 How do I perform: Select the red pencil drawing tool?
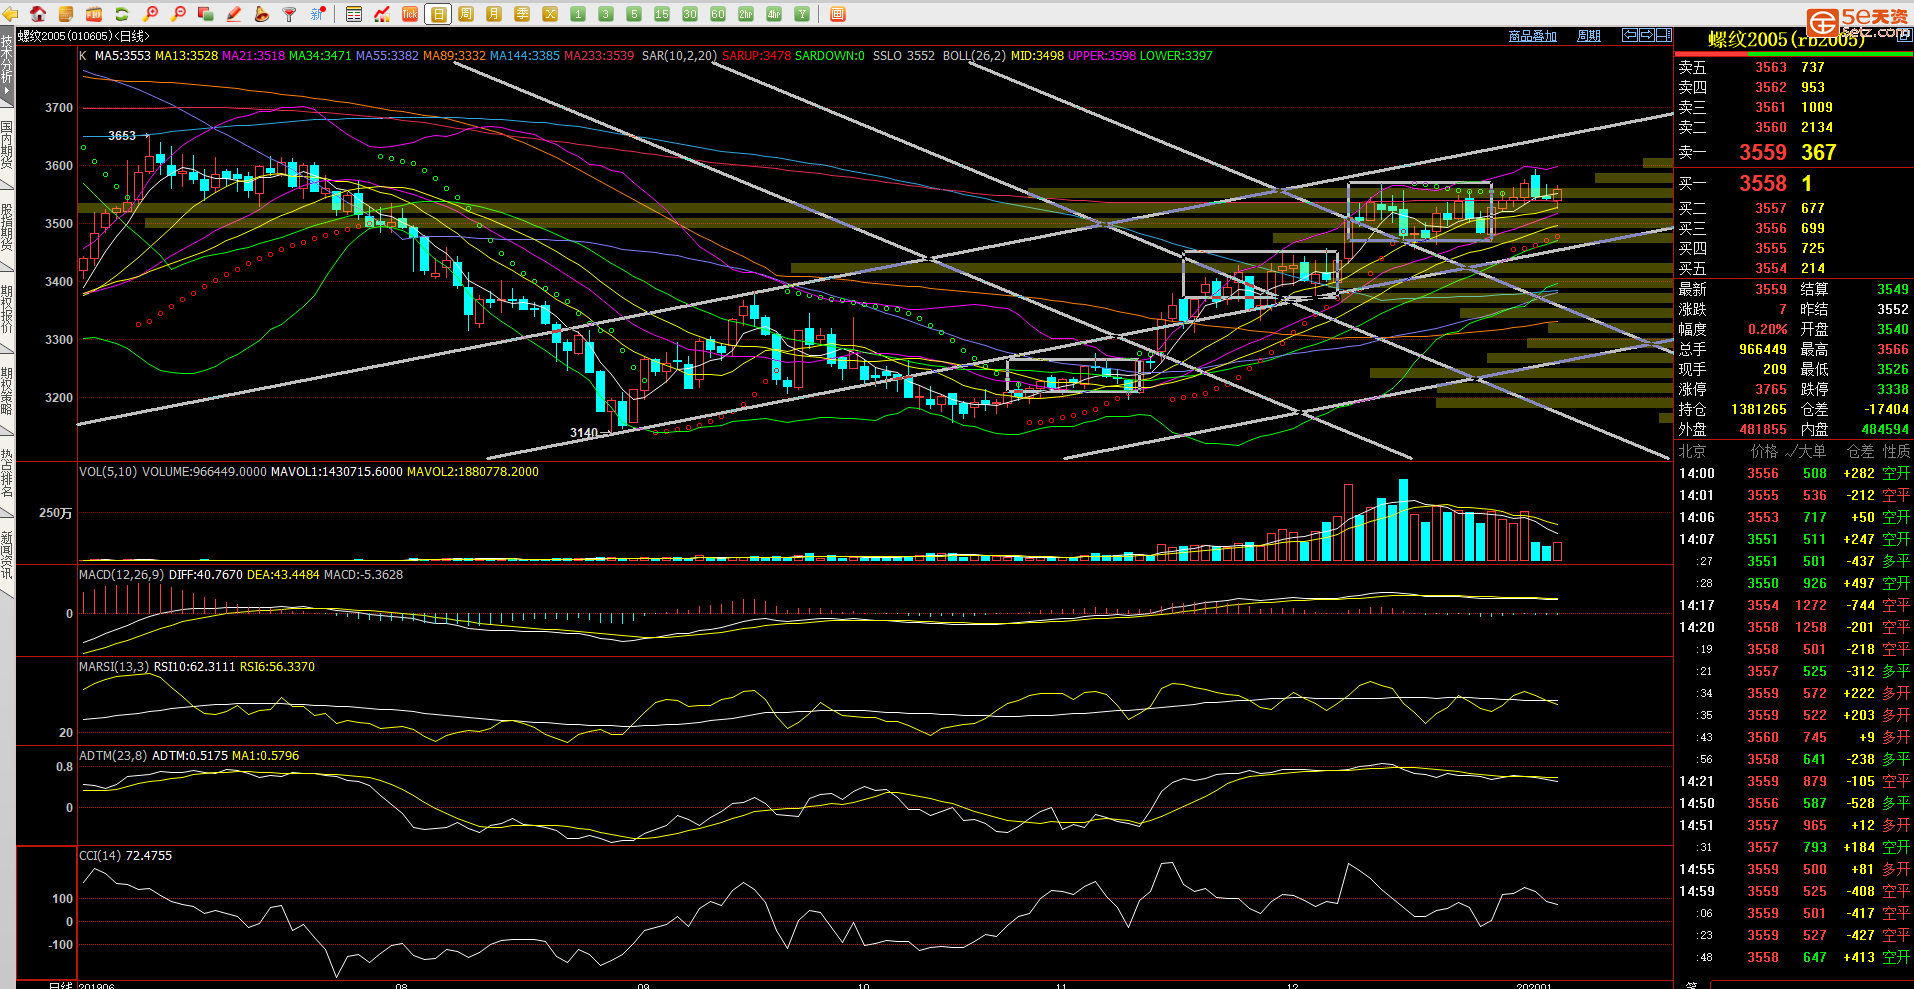pyautogui.click(x=234, y=14)
